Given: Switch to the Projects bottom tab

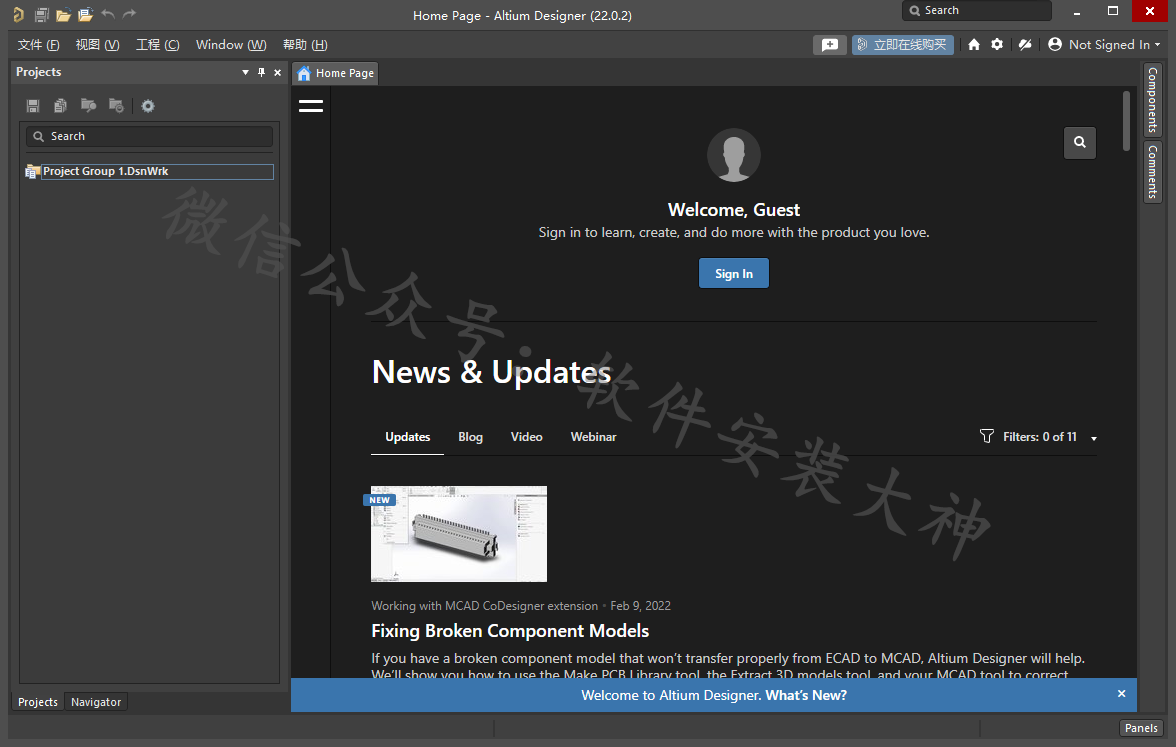Looking at the screenshot, I should point(38,702).
